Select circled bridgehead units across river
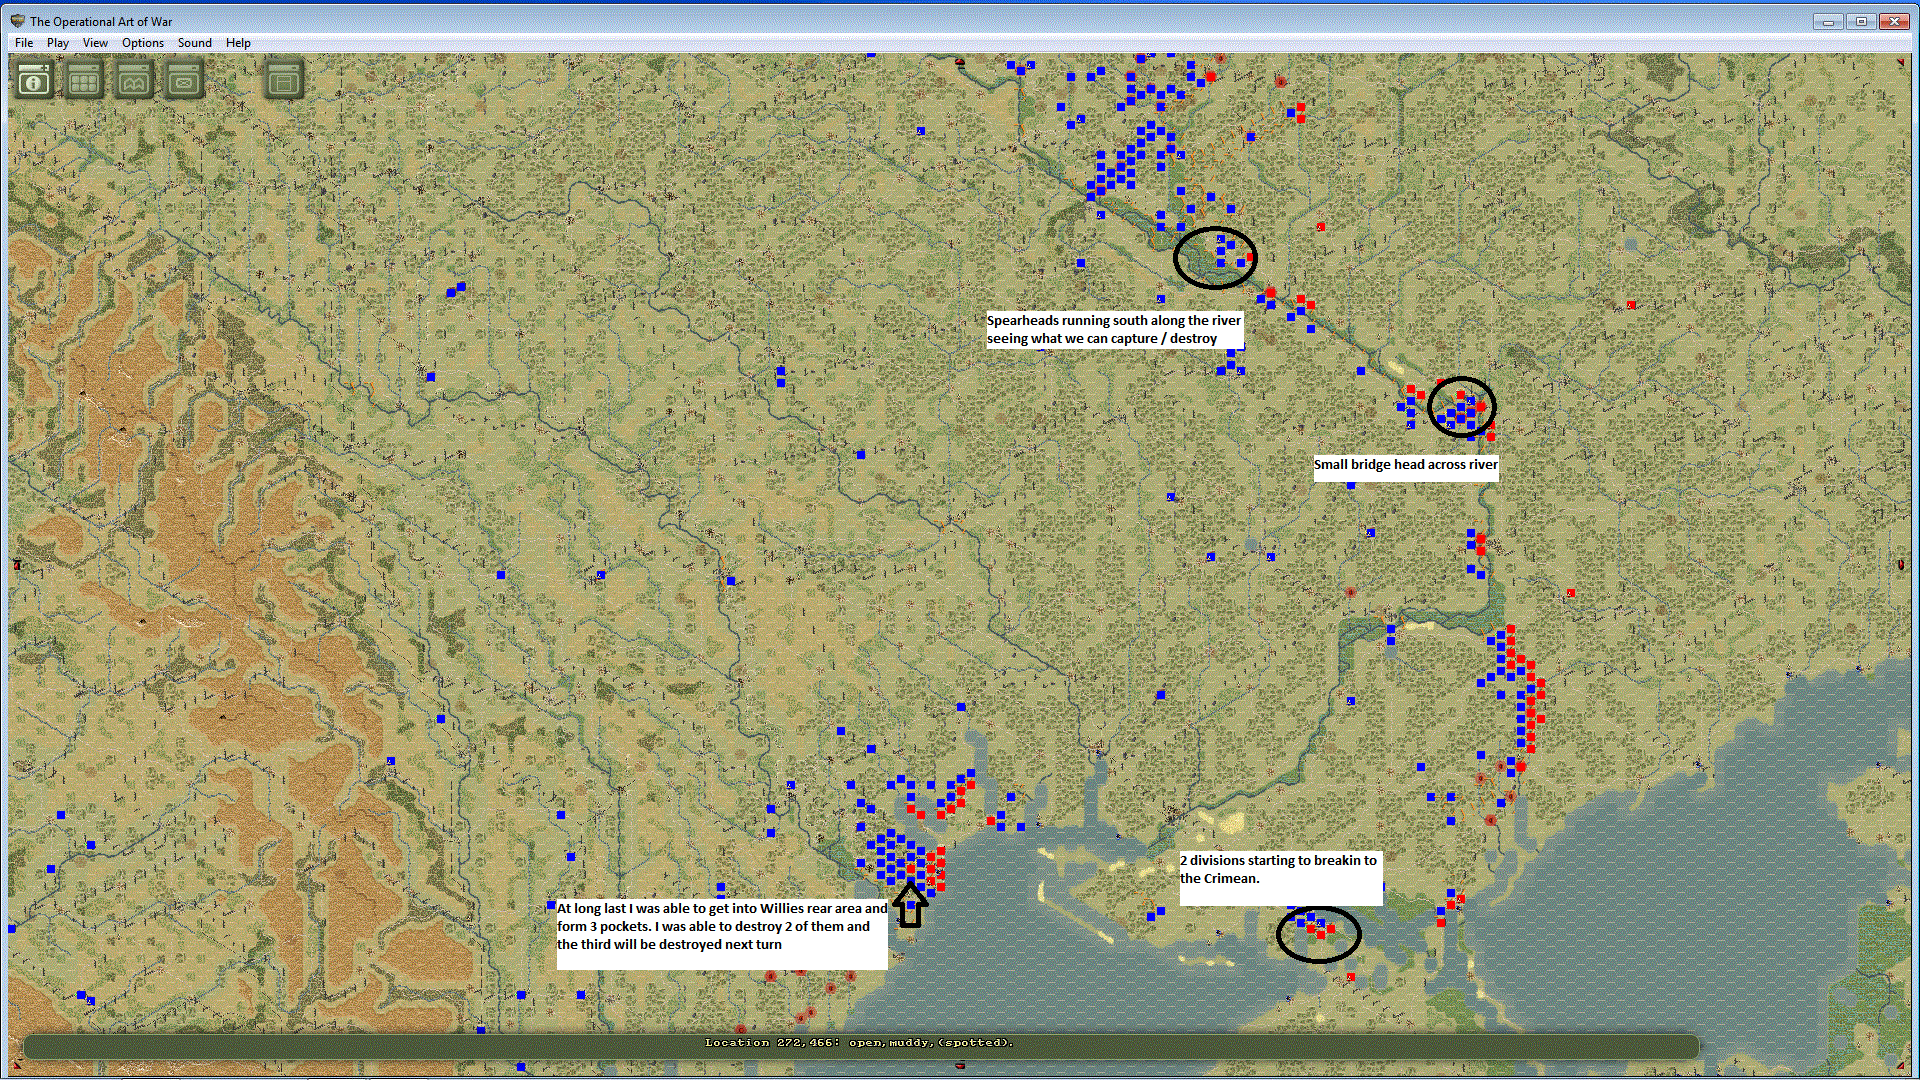Screen dimensions: 1920x1080 click(1461, 407)
